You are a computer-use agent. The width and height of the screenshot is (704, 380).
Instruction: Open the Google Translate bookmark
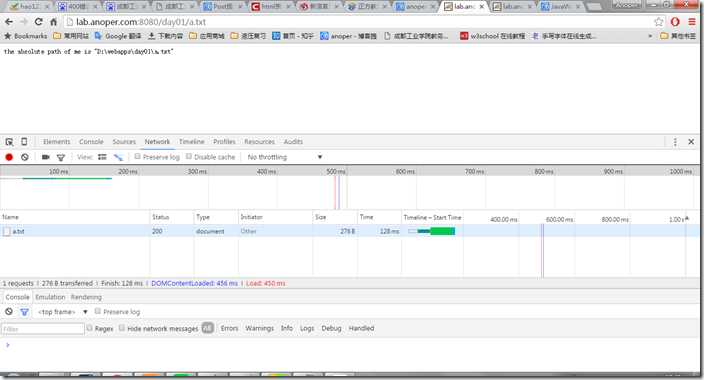118,36
